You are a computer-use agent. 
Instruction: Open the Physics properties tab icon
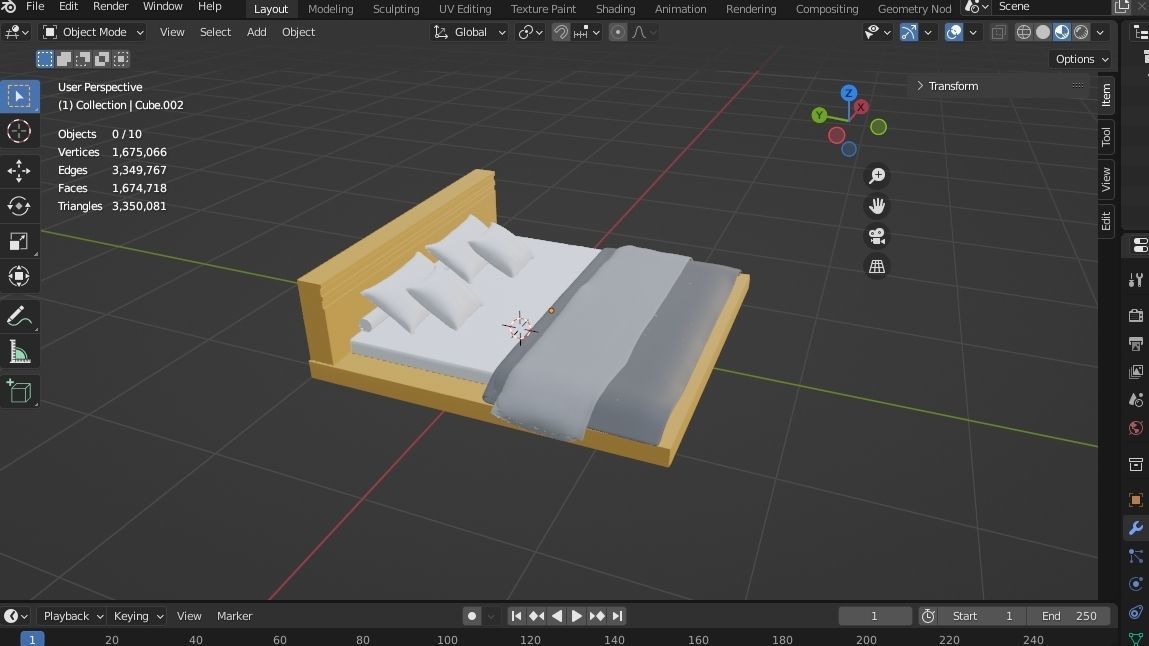pos(1136,584)
